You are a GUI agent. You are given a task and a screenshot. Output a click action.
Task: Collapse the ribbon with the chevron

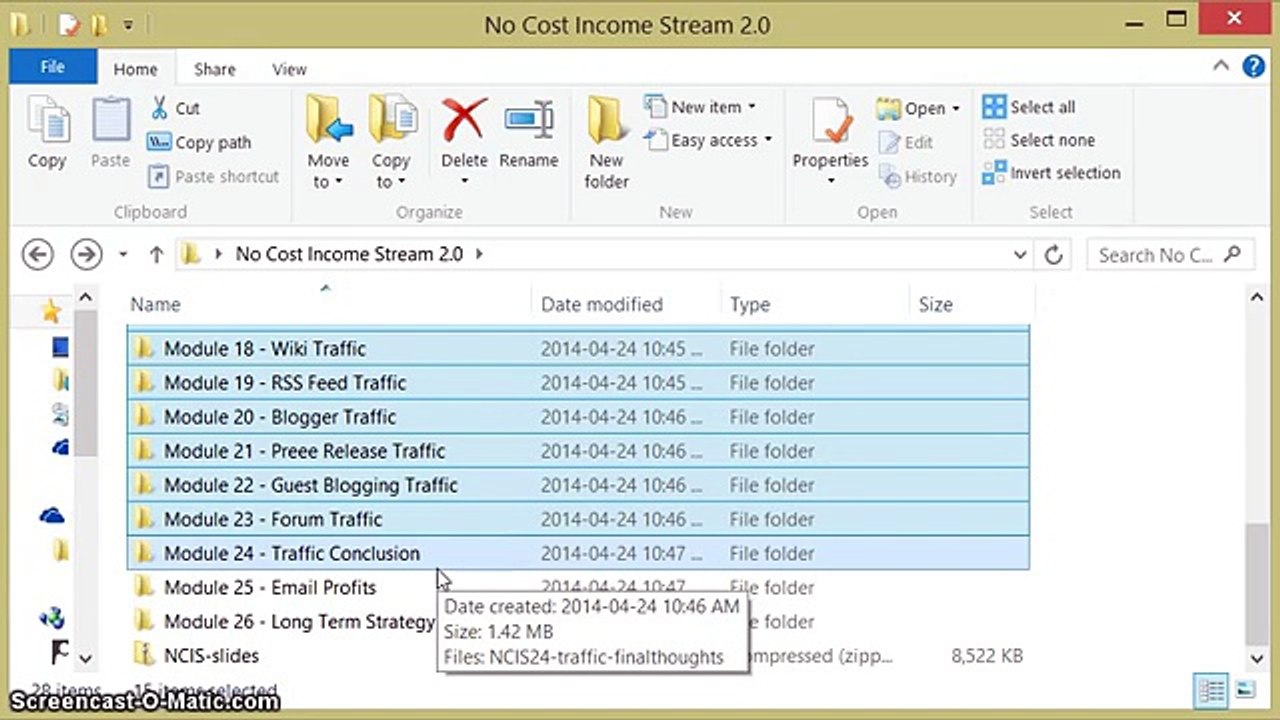1221,66
